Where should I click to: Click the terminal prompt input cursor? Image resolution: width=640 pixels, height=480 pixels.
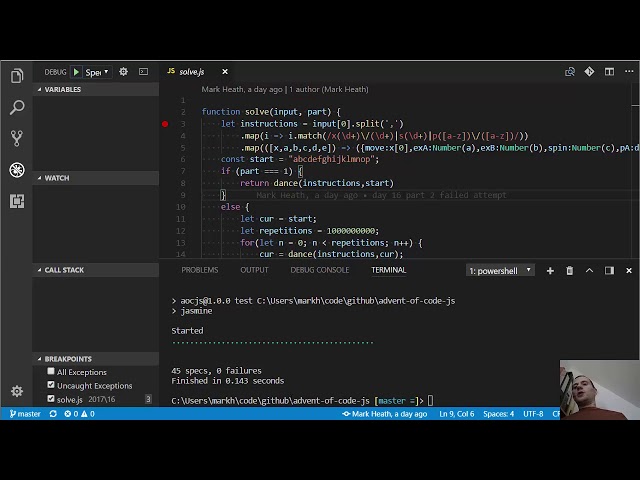(x=431, y=401)
